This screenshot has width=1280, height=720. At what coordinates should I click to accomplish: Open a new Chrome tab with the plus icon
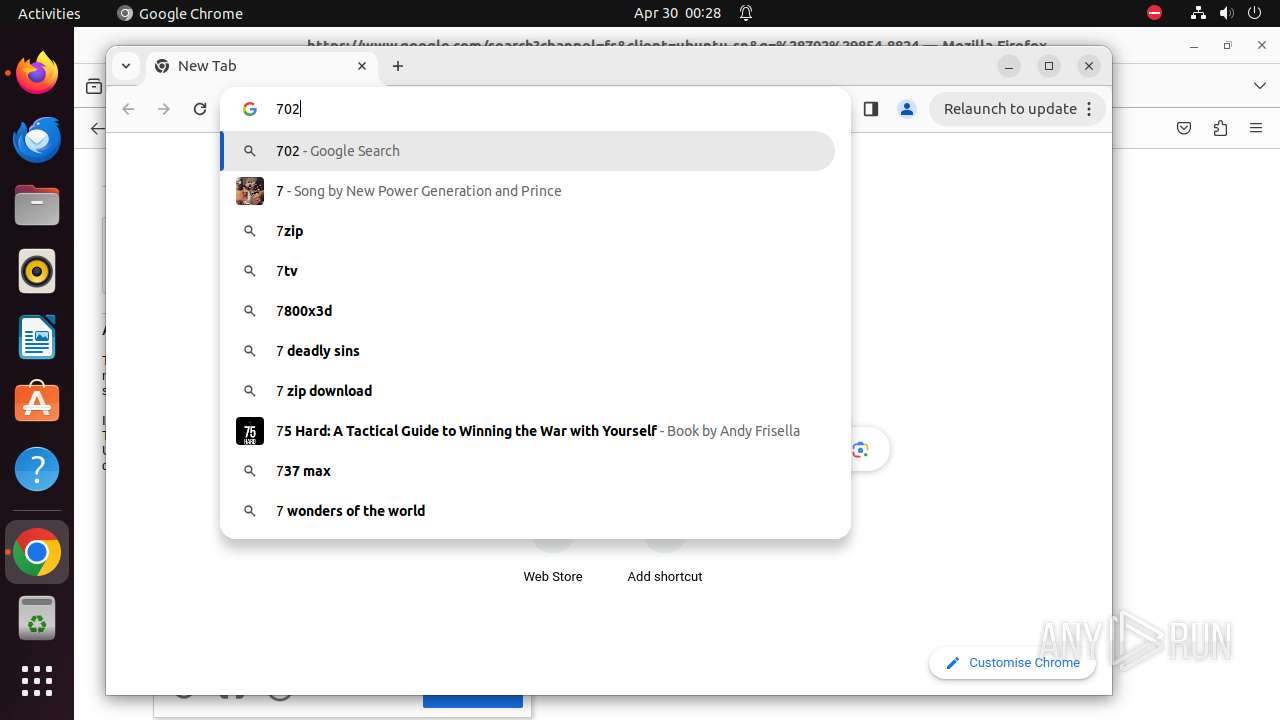tap(398, 66)
